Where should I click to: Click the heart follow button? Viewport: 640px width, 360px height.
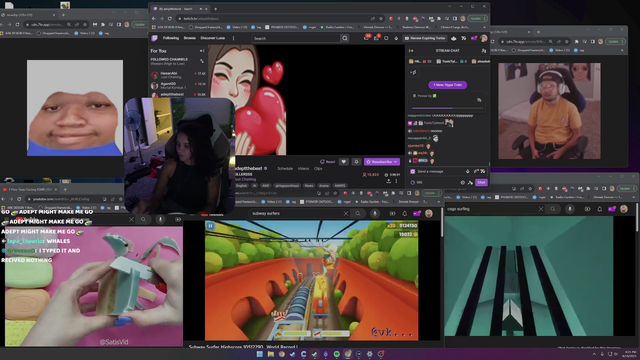[344, 162]
